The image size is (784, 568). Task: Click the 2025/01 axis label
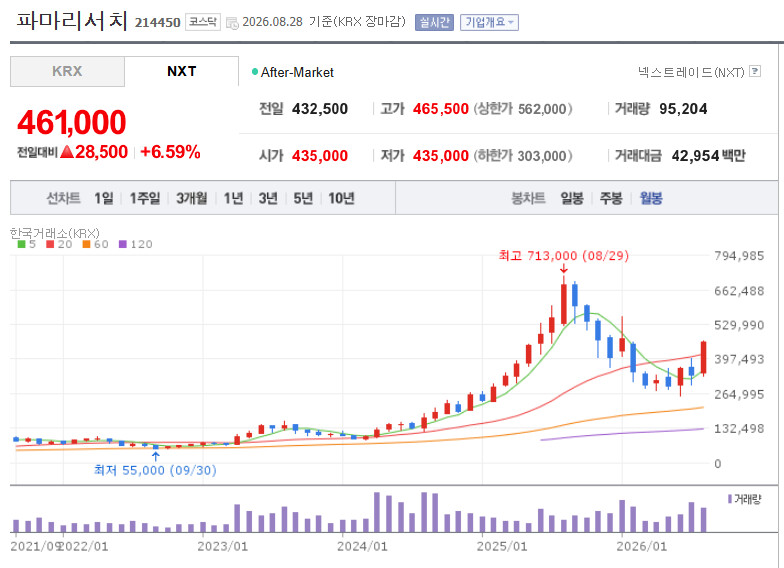(502, 546)
